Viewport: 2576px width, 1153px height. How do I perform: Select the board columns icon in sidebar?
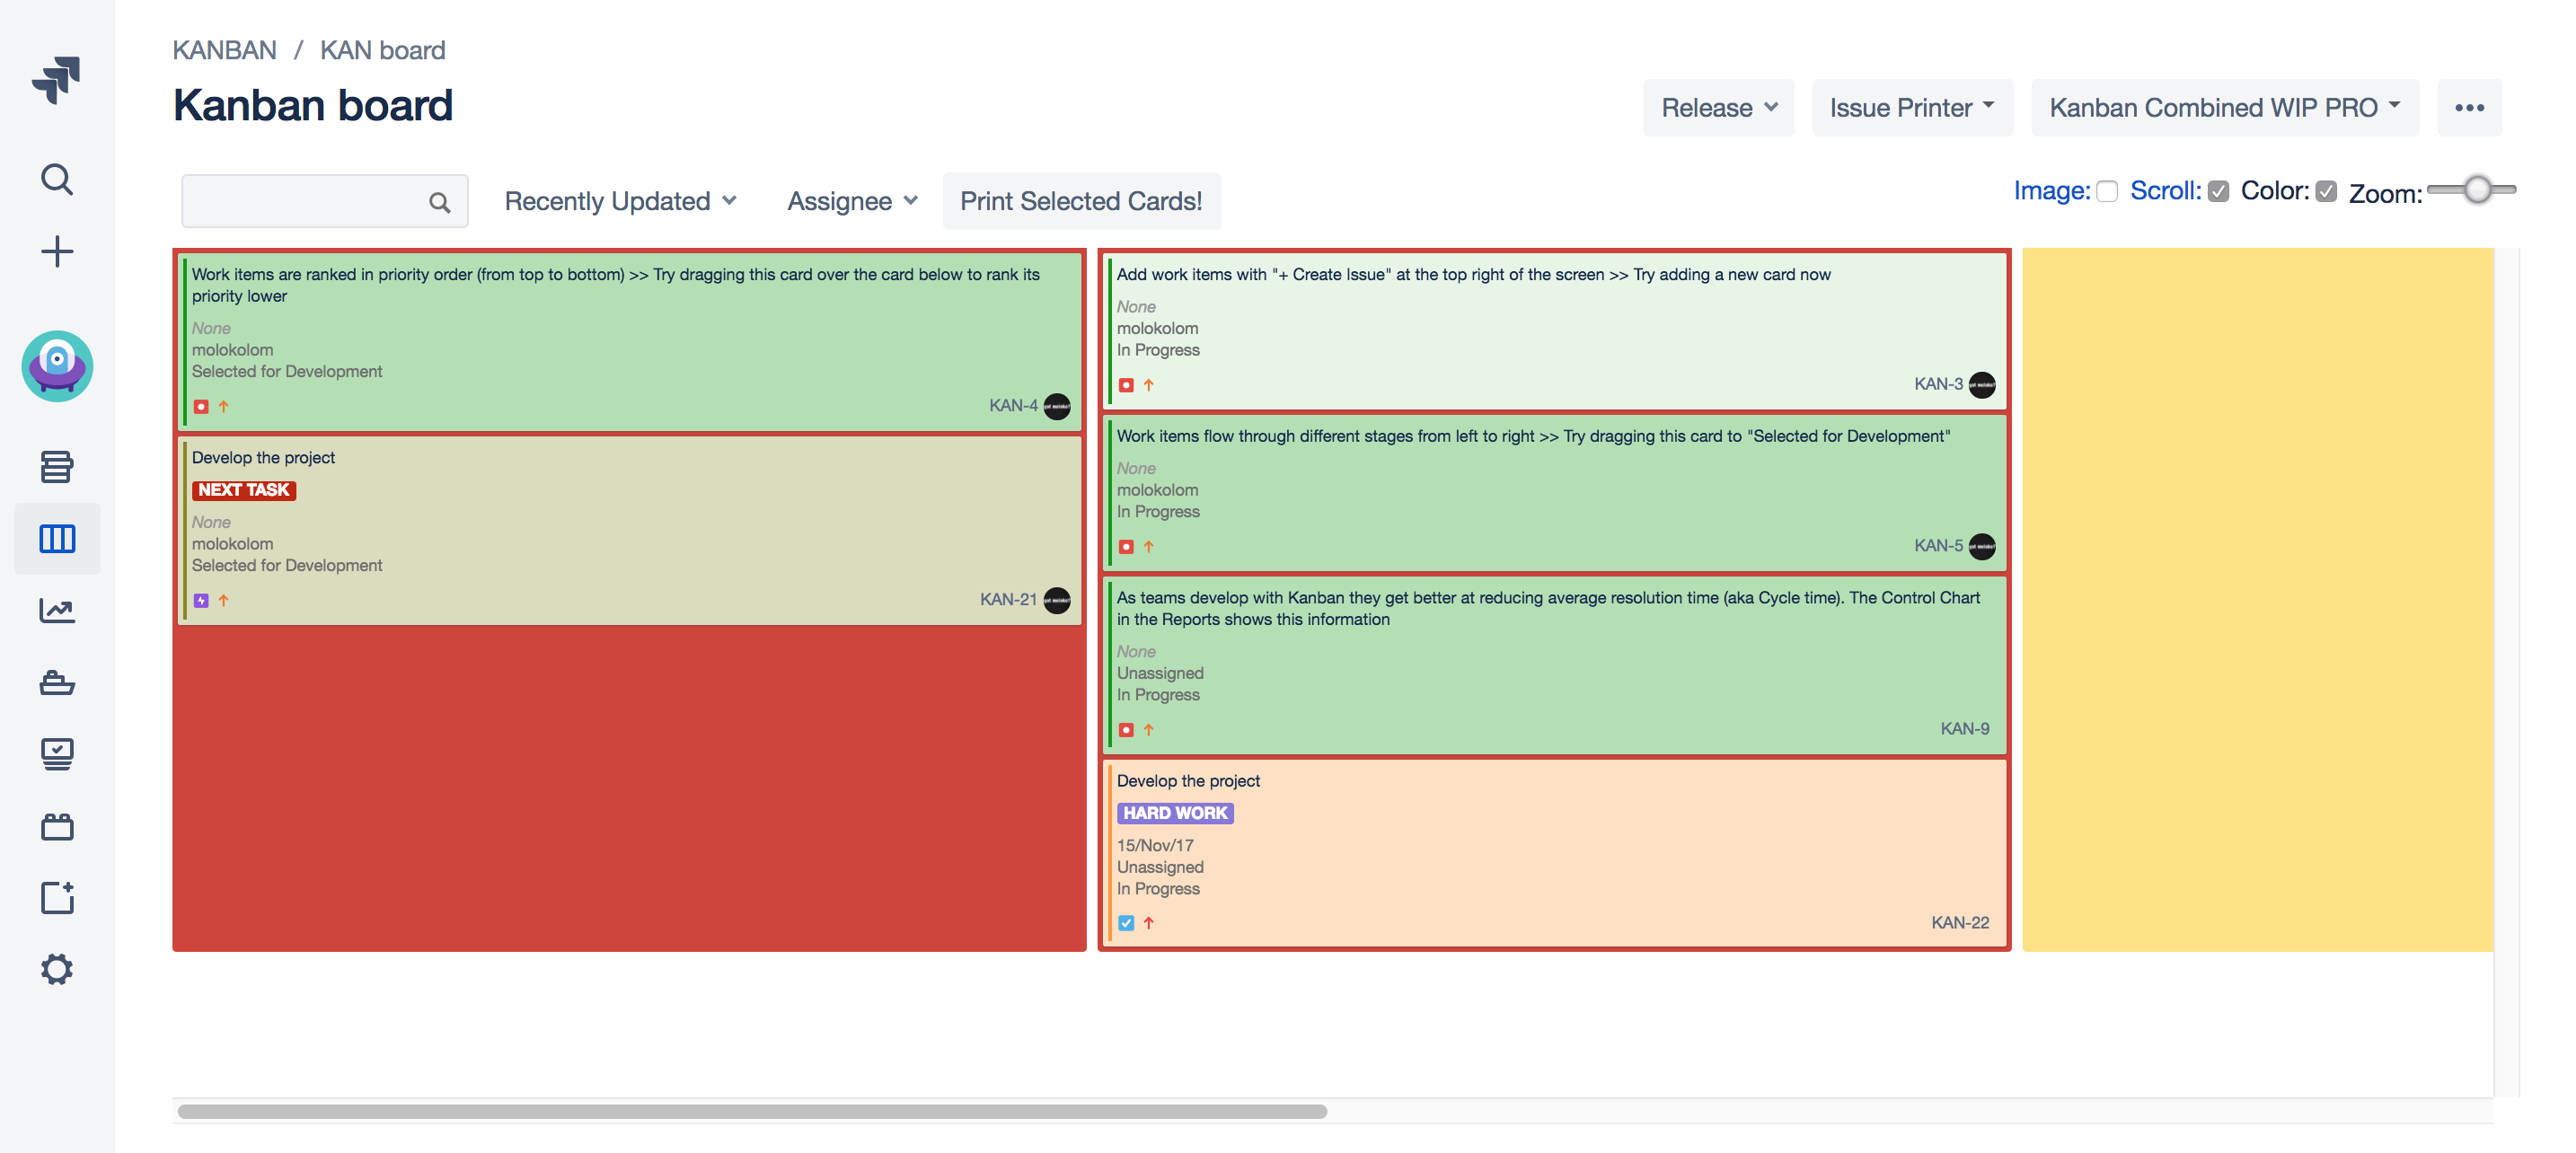[57, 539]
